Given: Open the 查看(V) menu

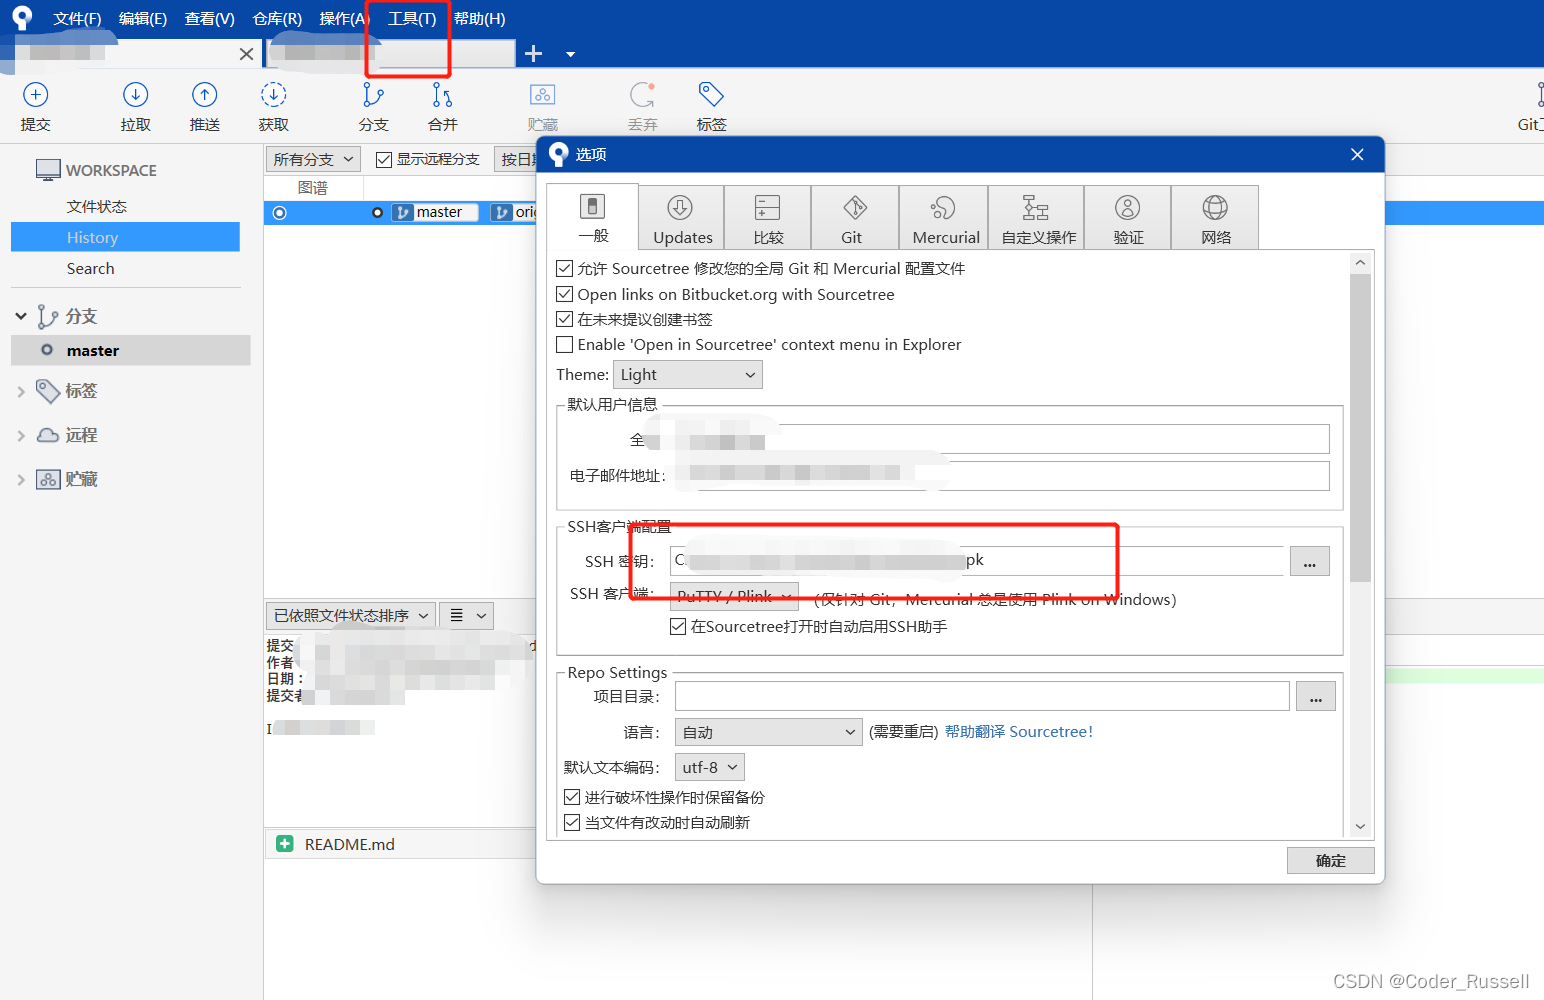Looking at the screenshot, I should coord(210,18).
